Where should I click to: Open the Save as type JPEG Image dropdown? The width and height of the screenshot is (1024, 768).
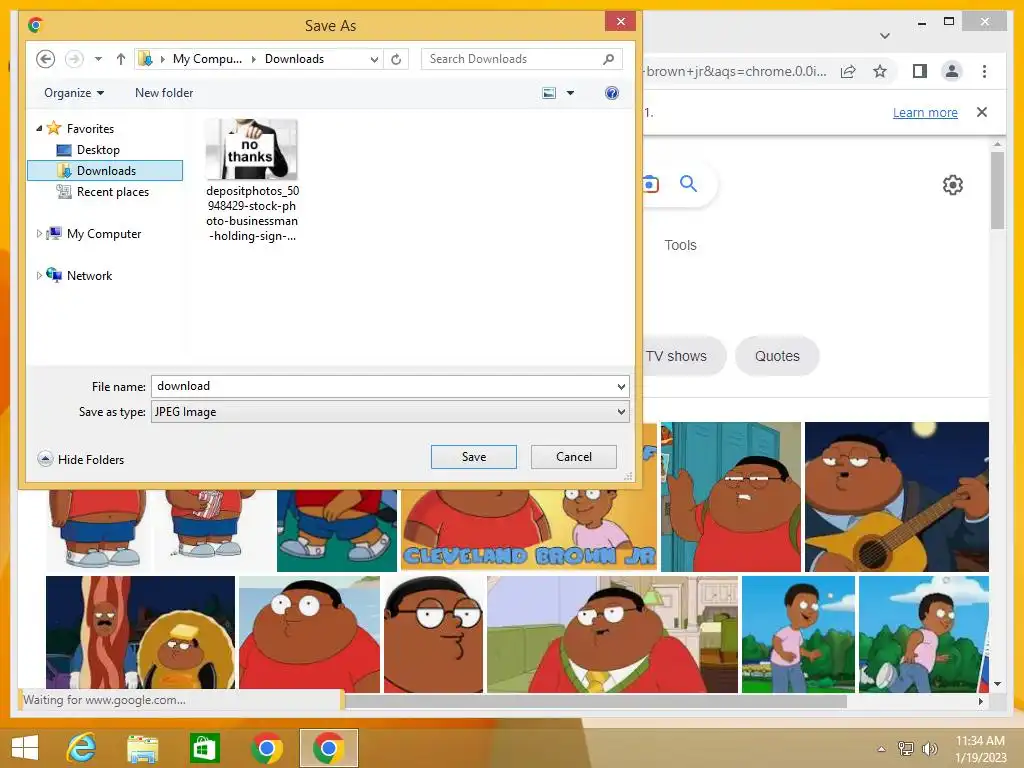tap(390, 411)
